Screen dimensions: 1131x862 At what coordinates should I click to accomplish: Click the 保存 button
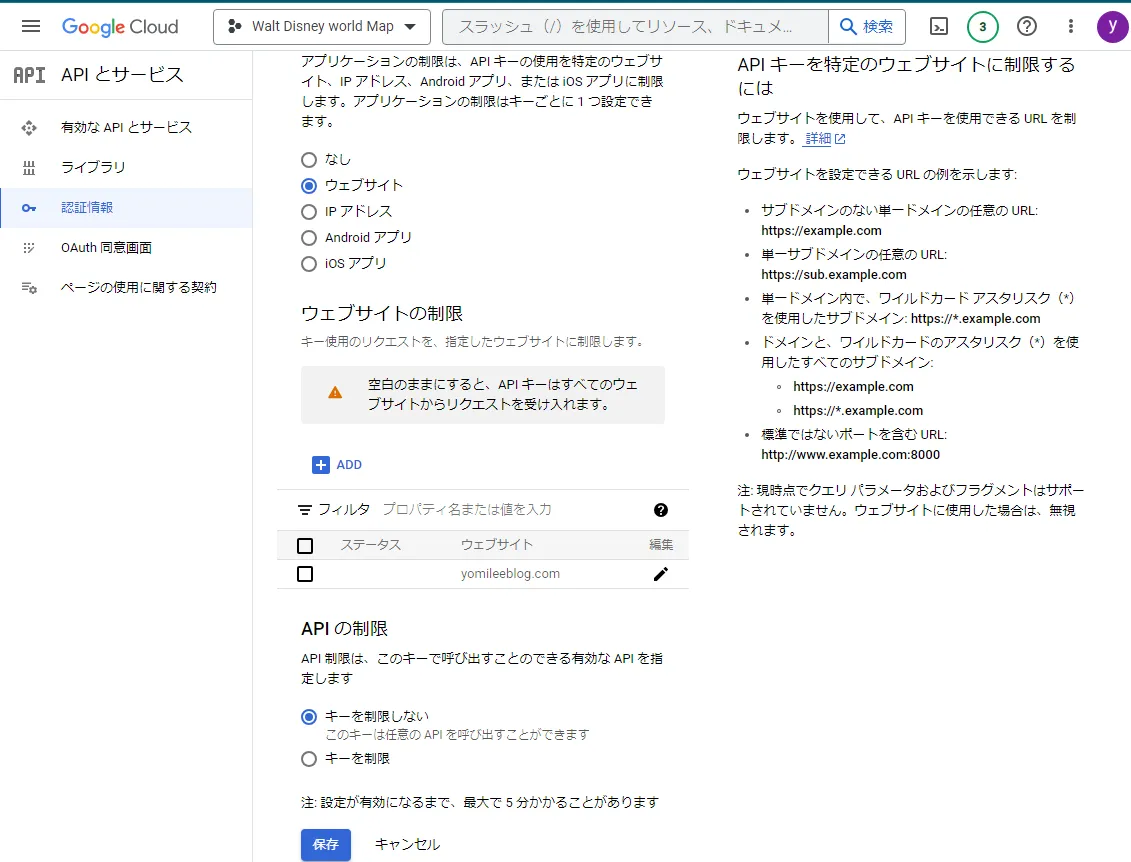pyautogui.click(x=326, y=844)
